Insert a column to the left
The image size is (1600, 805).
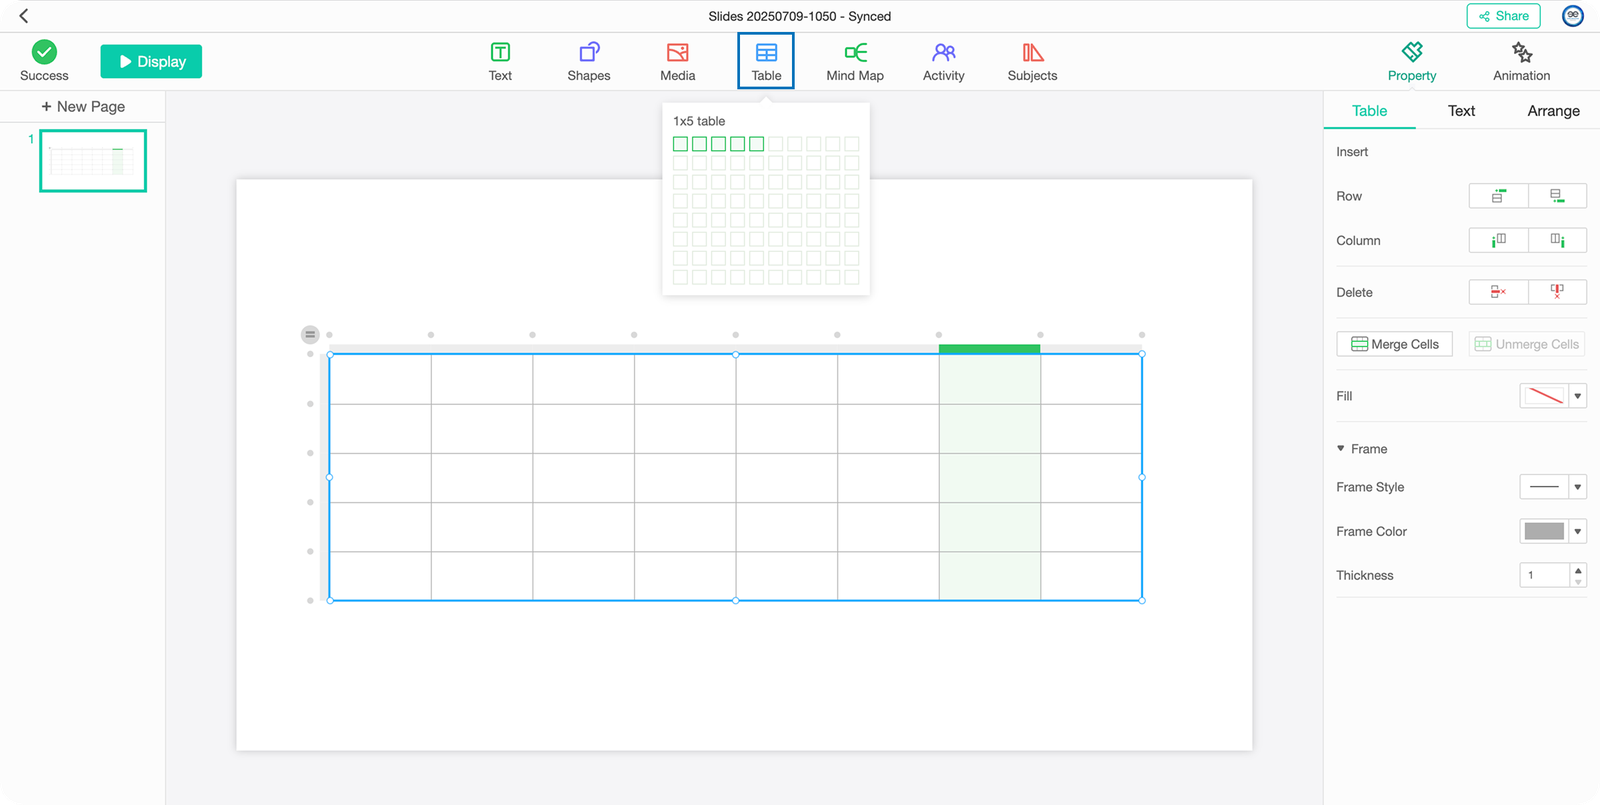click(x=1498, y=240)
